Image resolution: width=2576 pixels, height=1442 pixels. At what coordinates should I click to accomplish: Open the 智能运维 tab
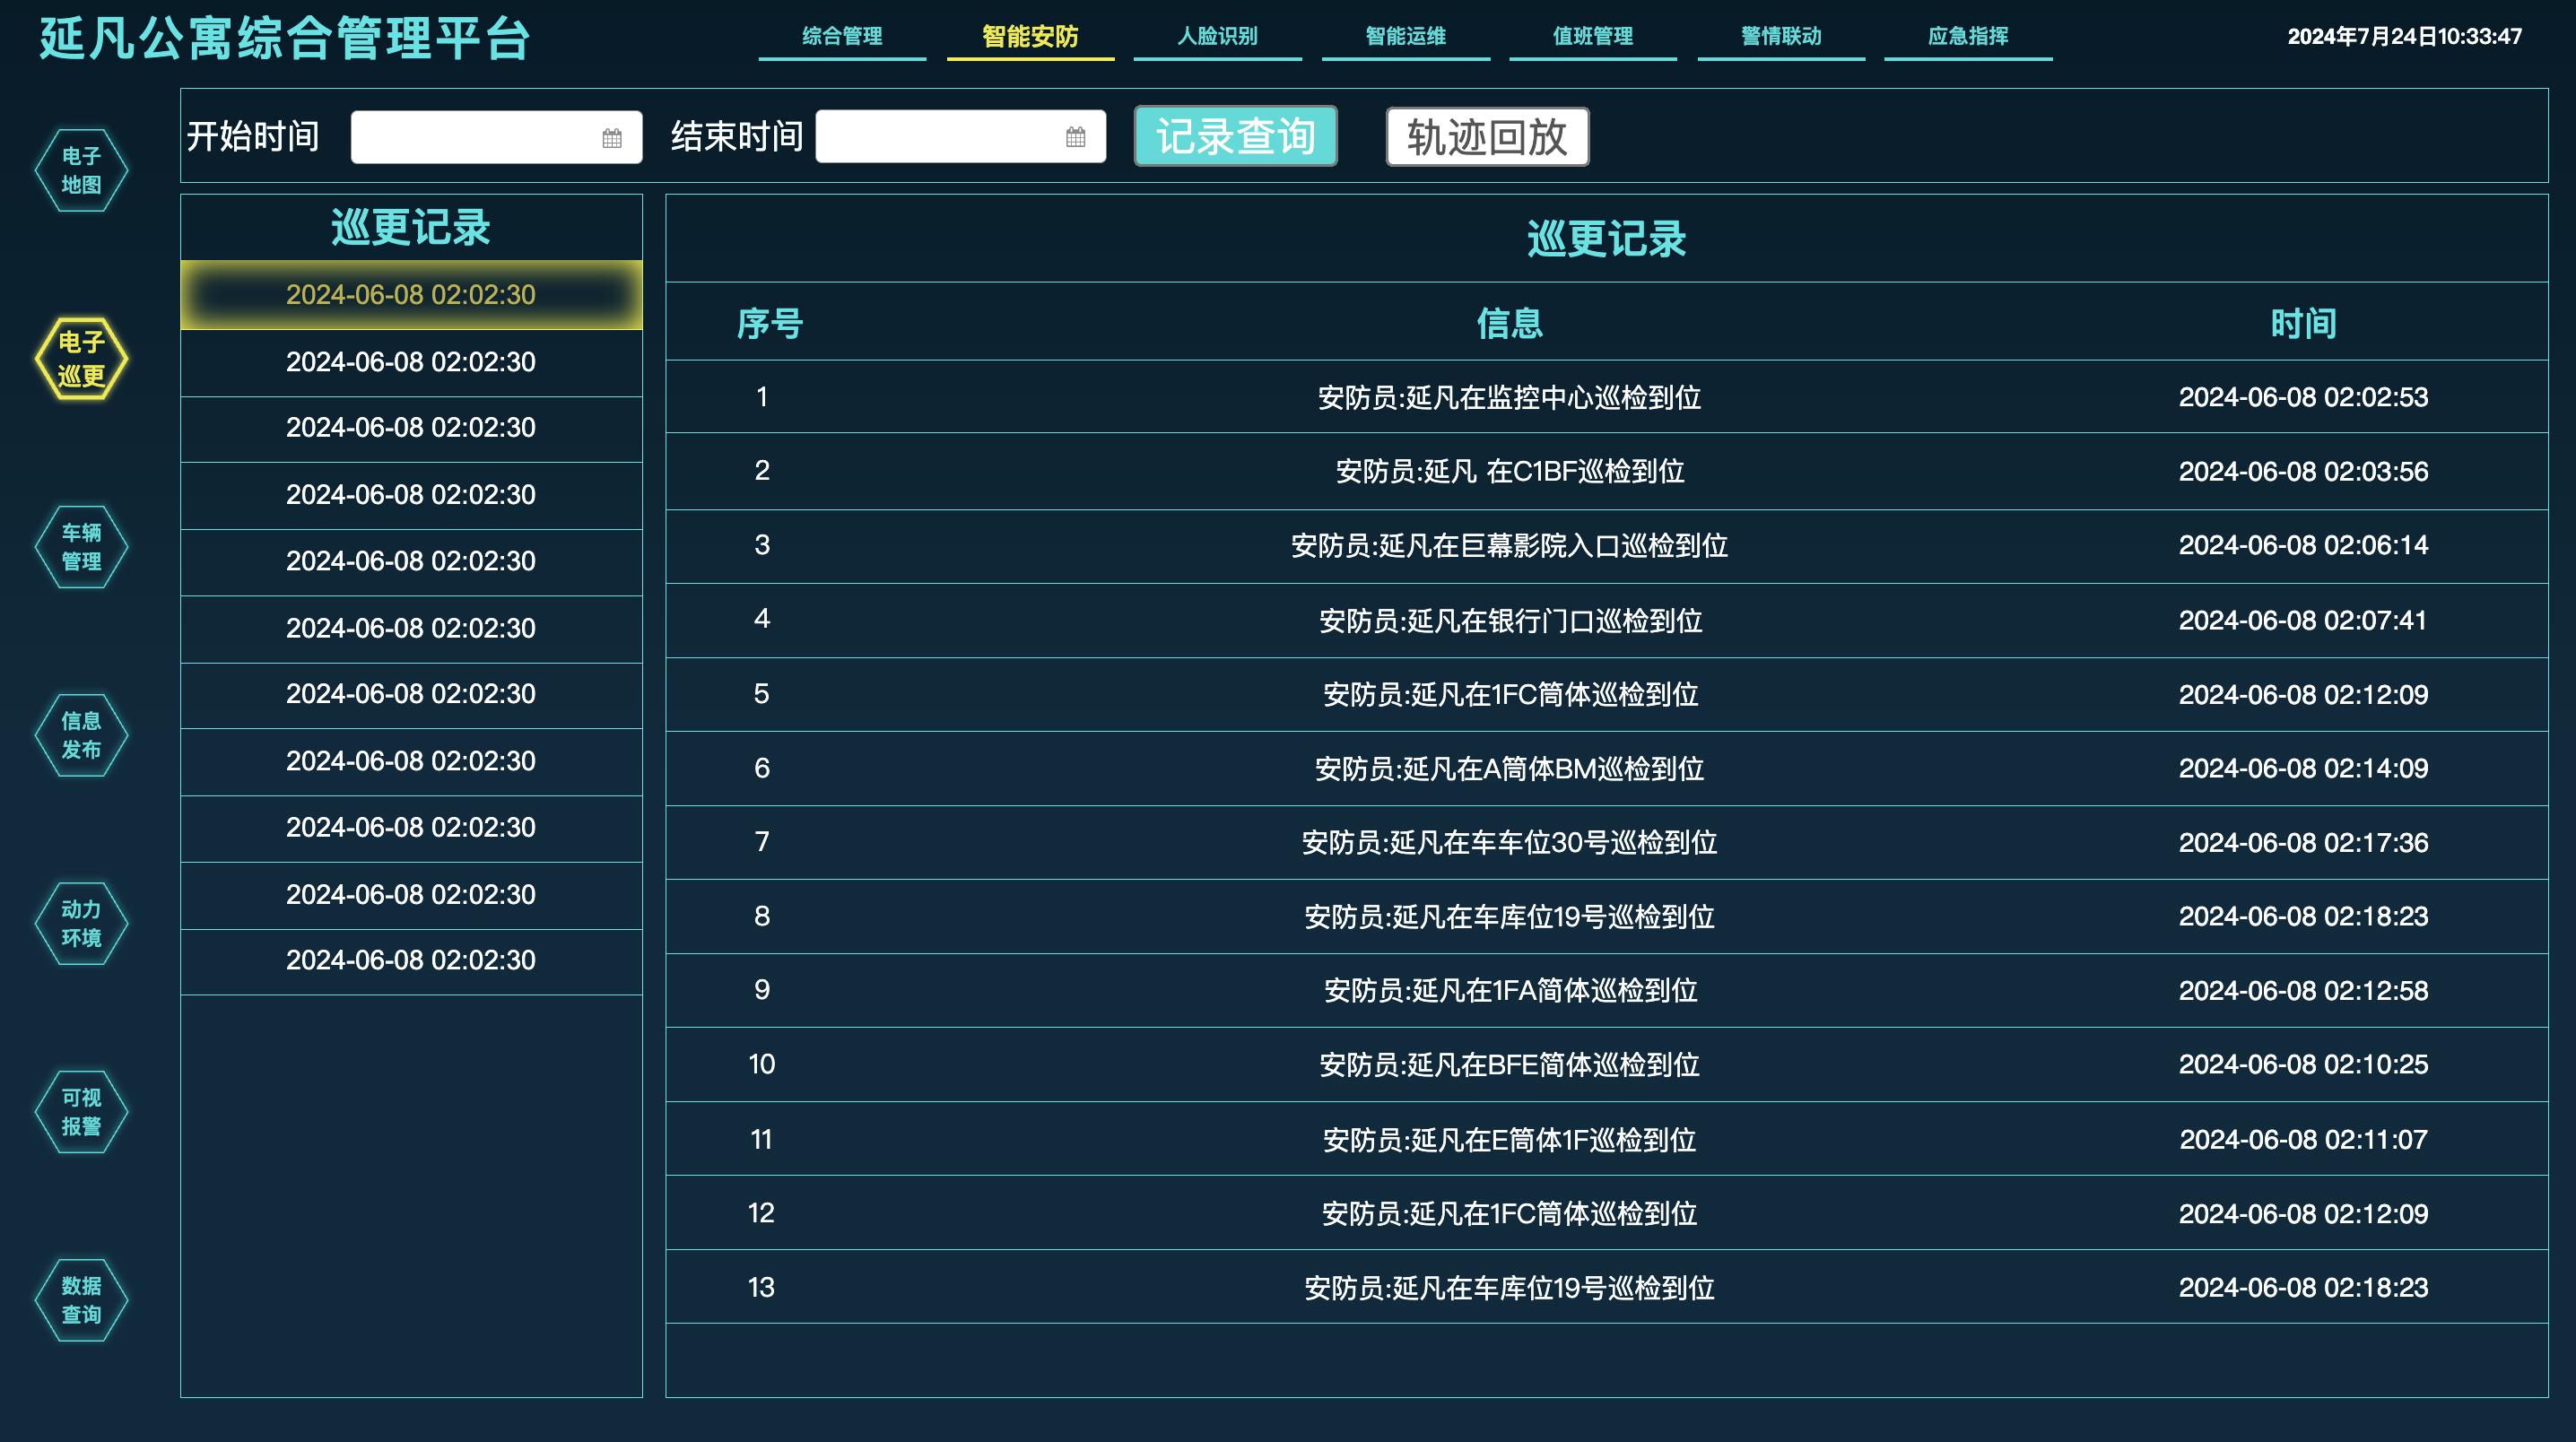coord(1405,36)
